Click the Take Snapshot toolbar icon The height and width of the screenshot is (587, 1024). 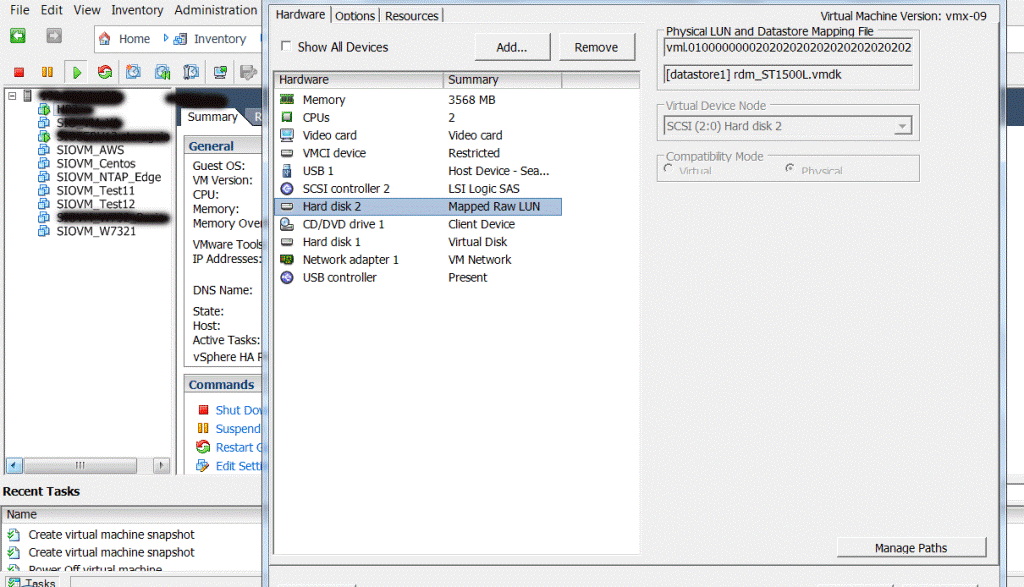tap(133, 72)
